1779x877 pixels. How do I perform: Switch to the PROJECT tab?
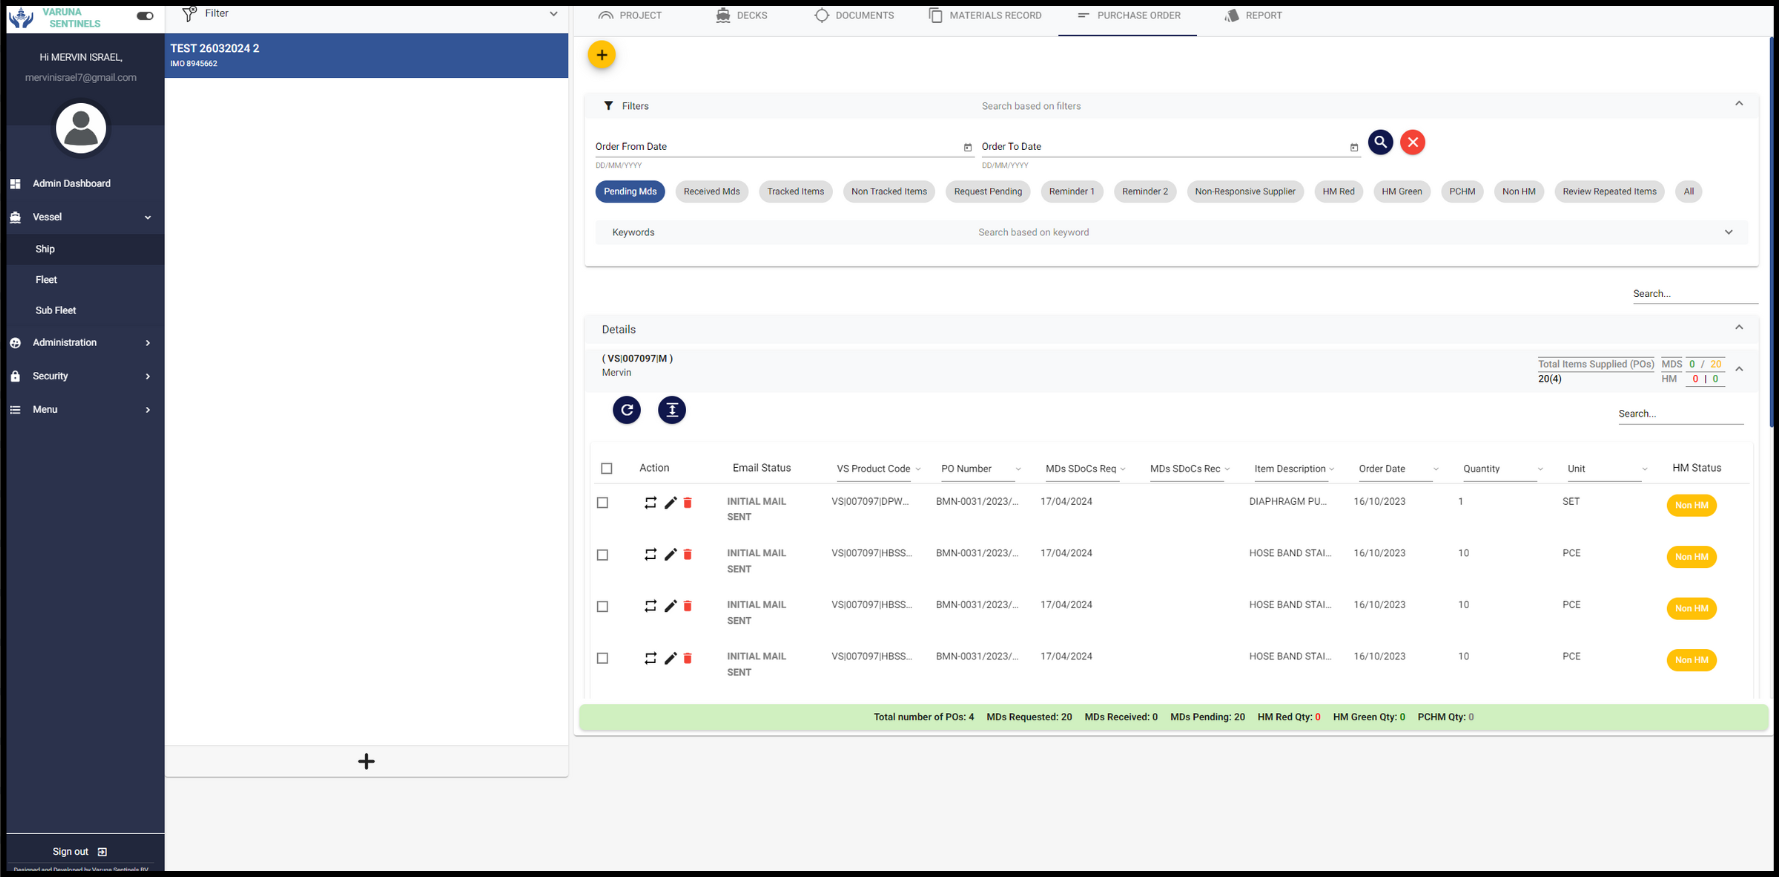(630, 16)
